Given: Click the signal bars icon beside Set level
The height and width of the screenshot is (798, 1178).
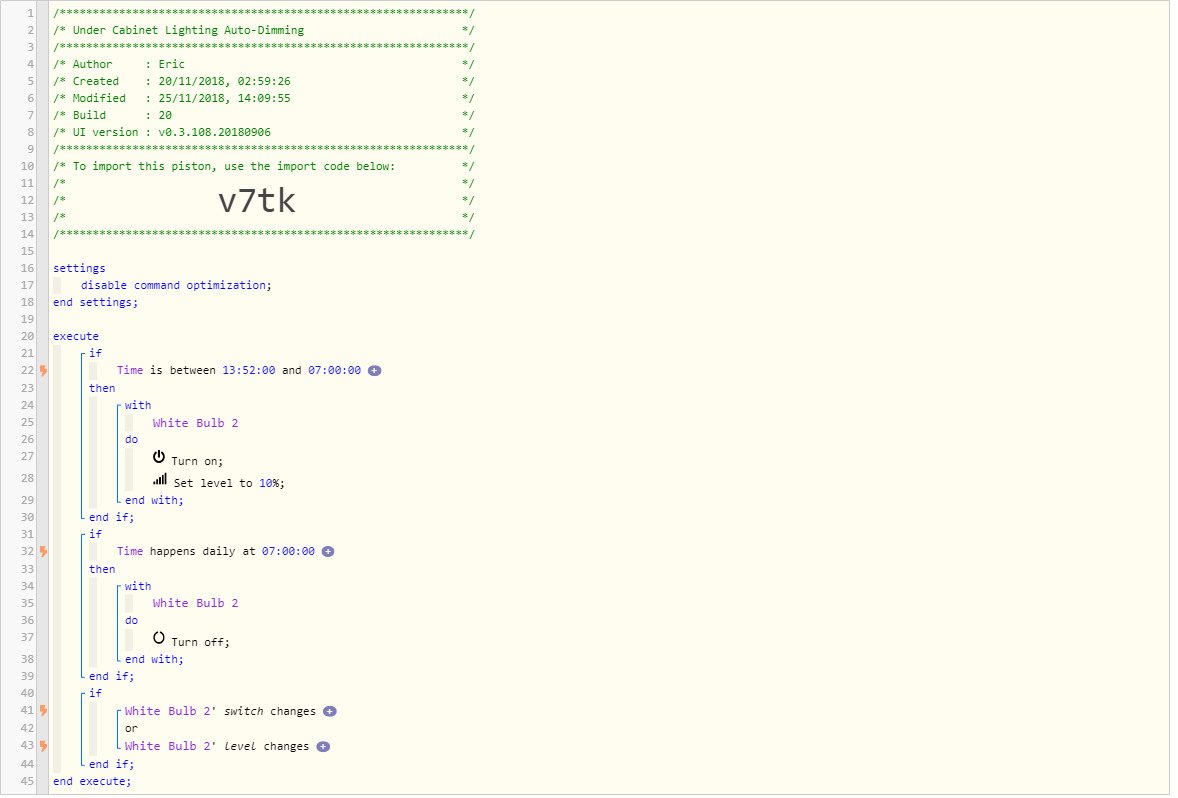Looking at the screenshot, I should coord(160,479).
